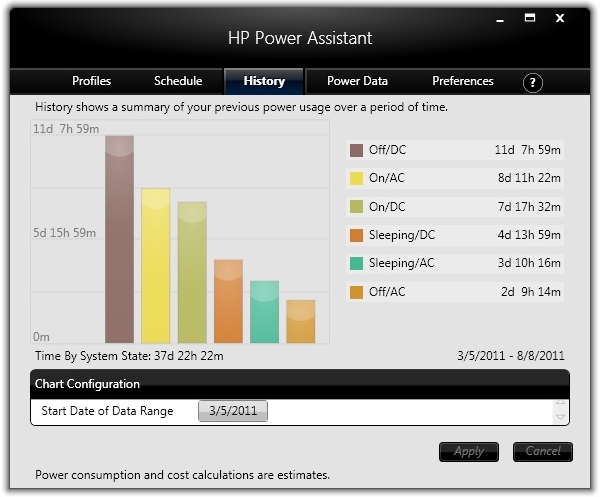The image size is (600, 497).
Task: Open the Power Data tab
Action: pyautogui.click(x=357, y=81)
